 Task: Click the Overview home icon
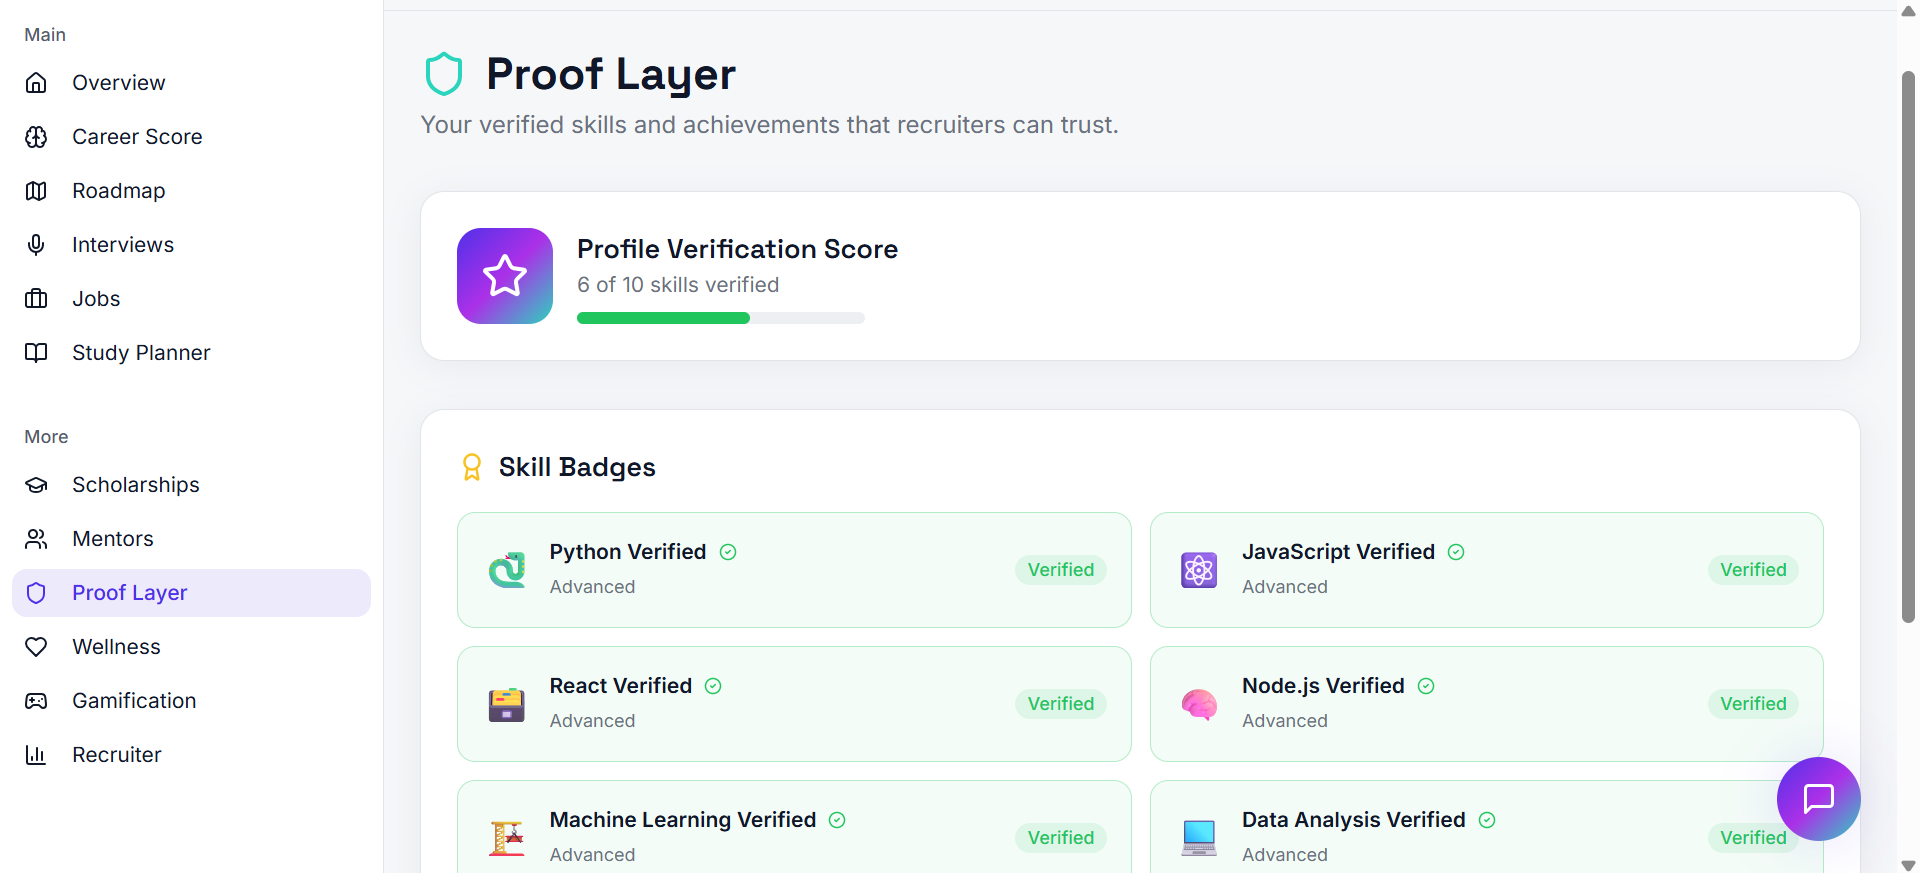36,83
